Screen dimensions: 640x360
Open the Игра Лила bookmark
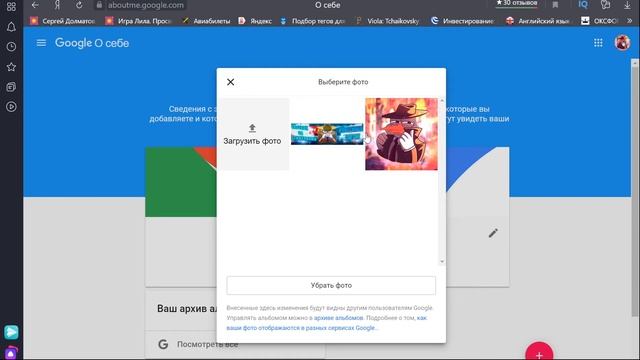[138, 21]
